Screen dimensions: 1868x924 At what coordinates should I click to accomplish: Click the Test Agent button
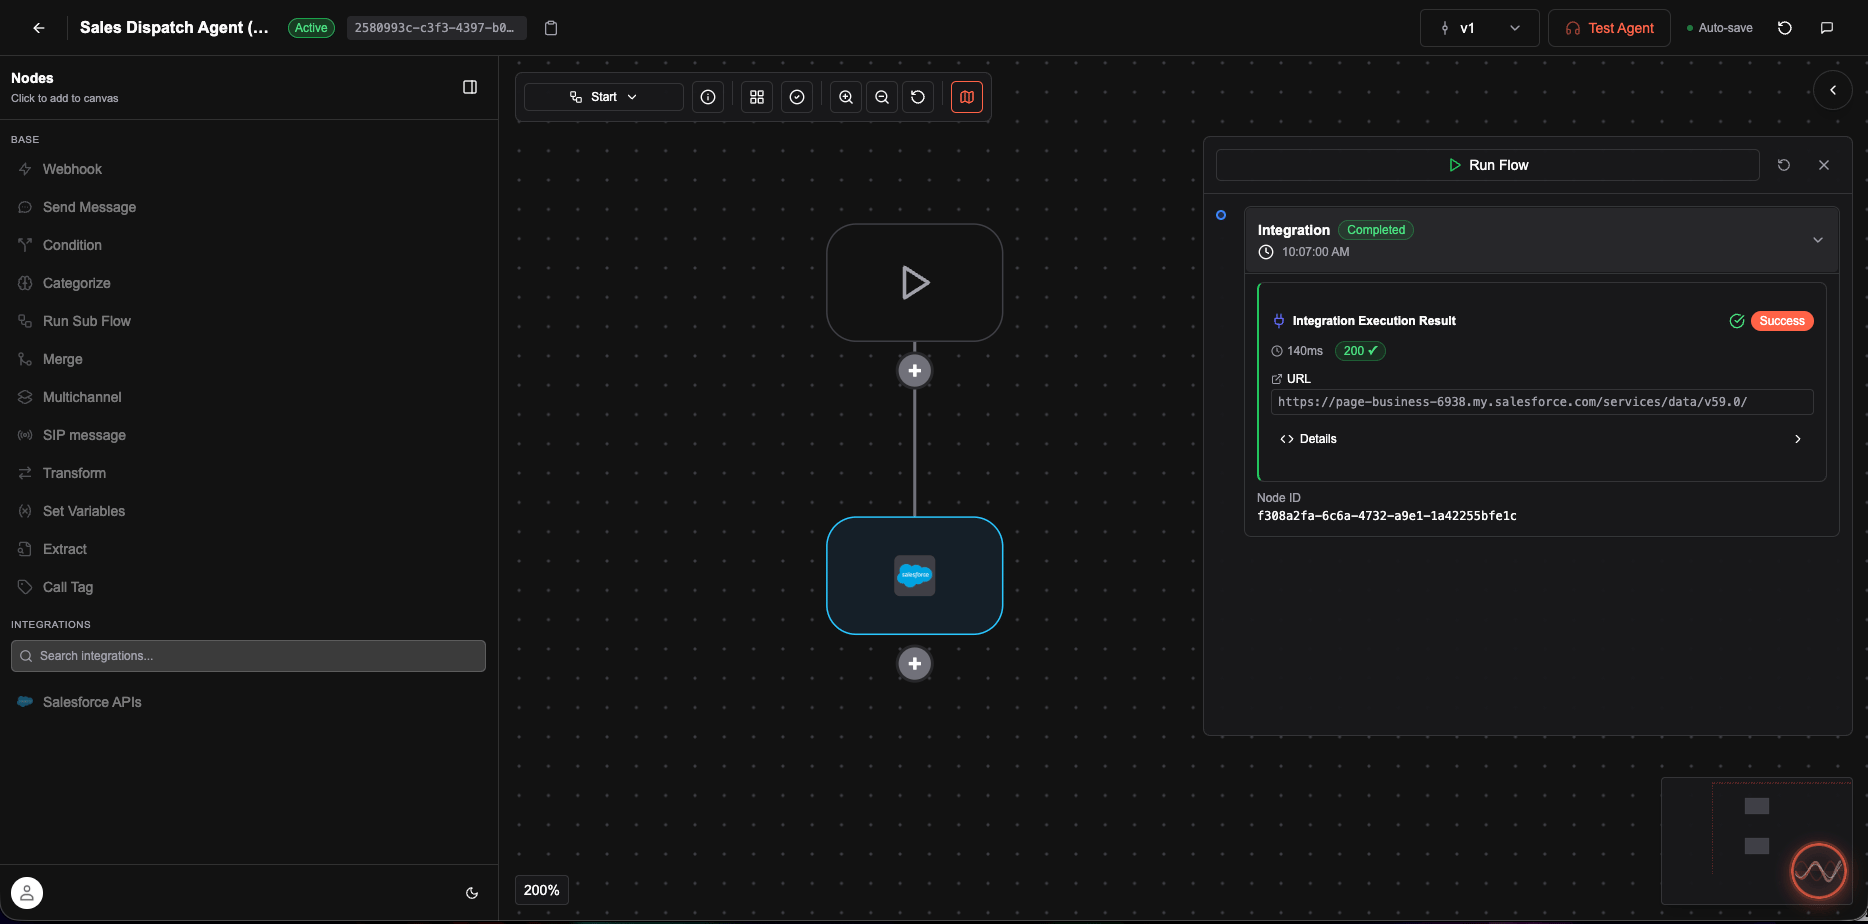[x=1609, y=28]
